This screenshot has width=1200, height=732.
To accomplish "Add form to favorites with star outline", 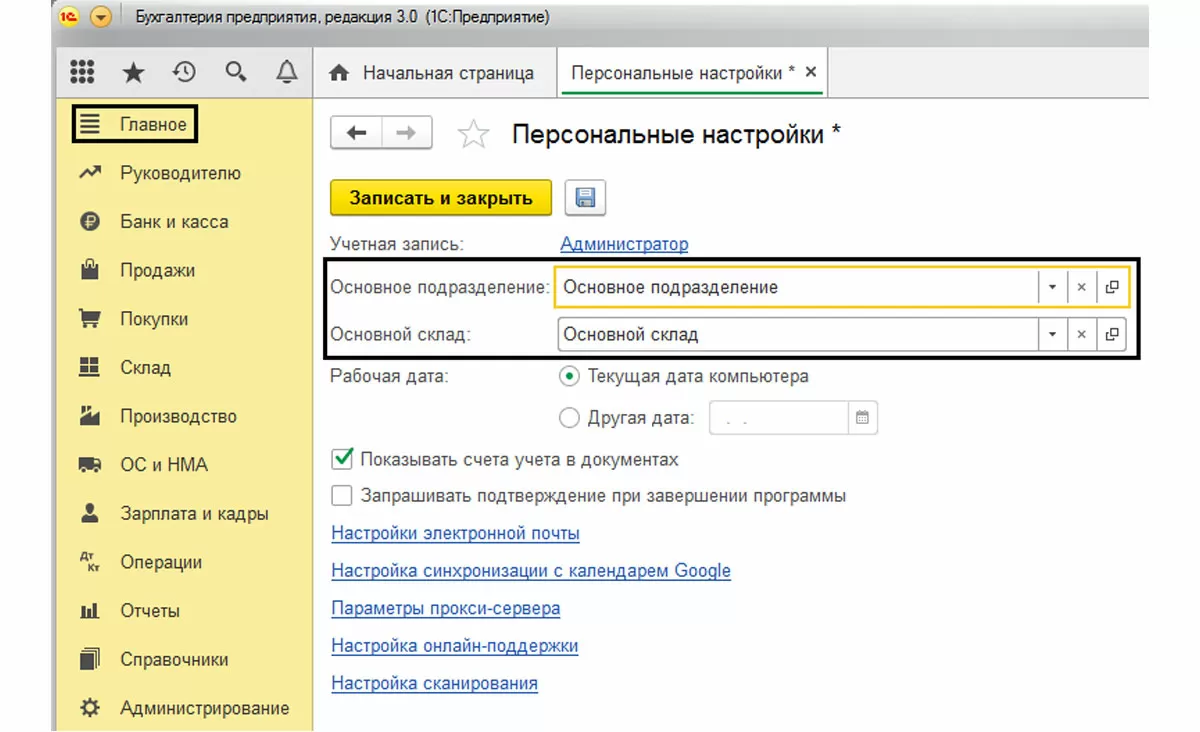I will pos(473,135).
